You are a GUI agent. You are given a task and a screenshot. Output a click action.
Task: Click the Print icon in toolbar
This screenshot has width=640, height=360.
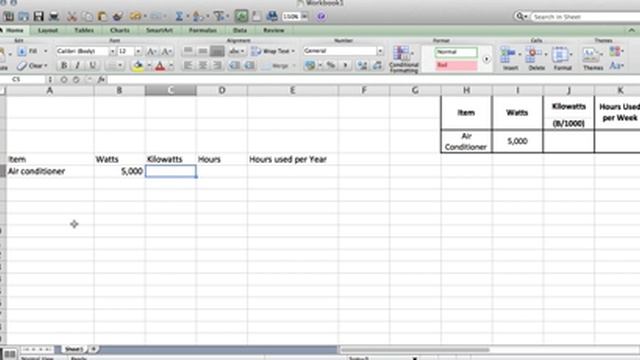(x=54, y=16)
